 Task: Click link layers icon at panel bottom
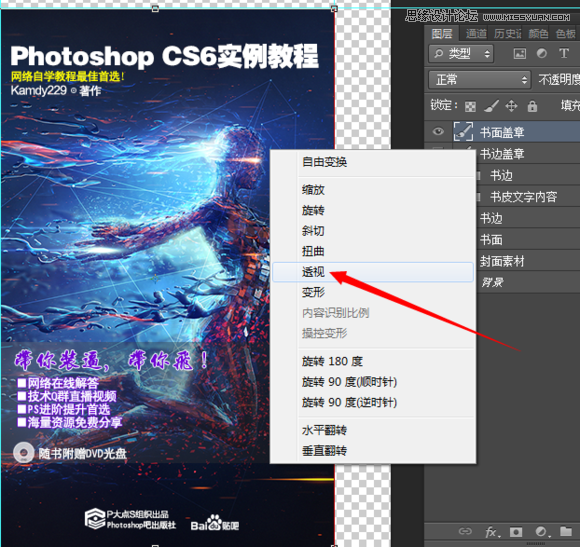tap(465, 531)
